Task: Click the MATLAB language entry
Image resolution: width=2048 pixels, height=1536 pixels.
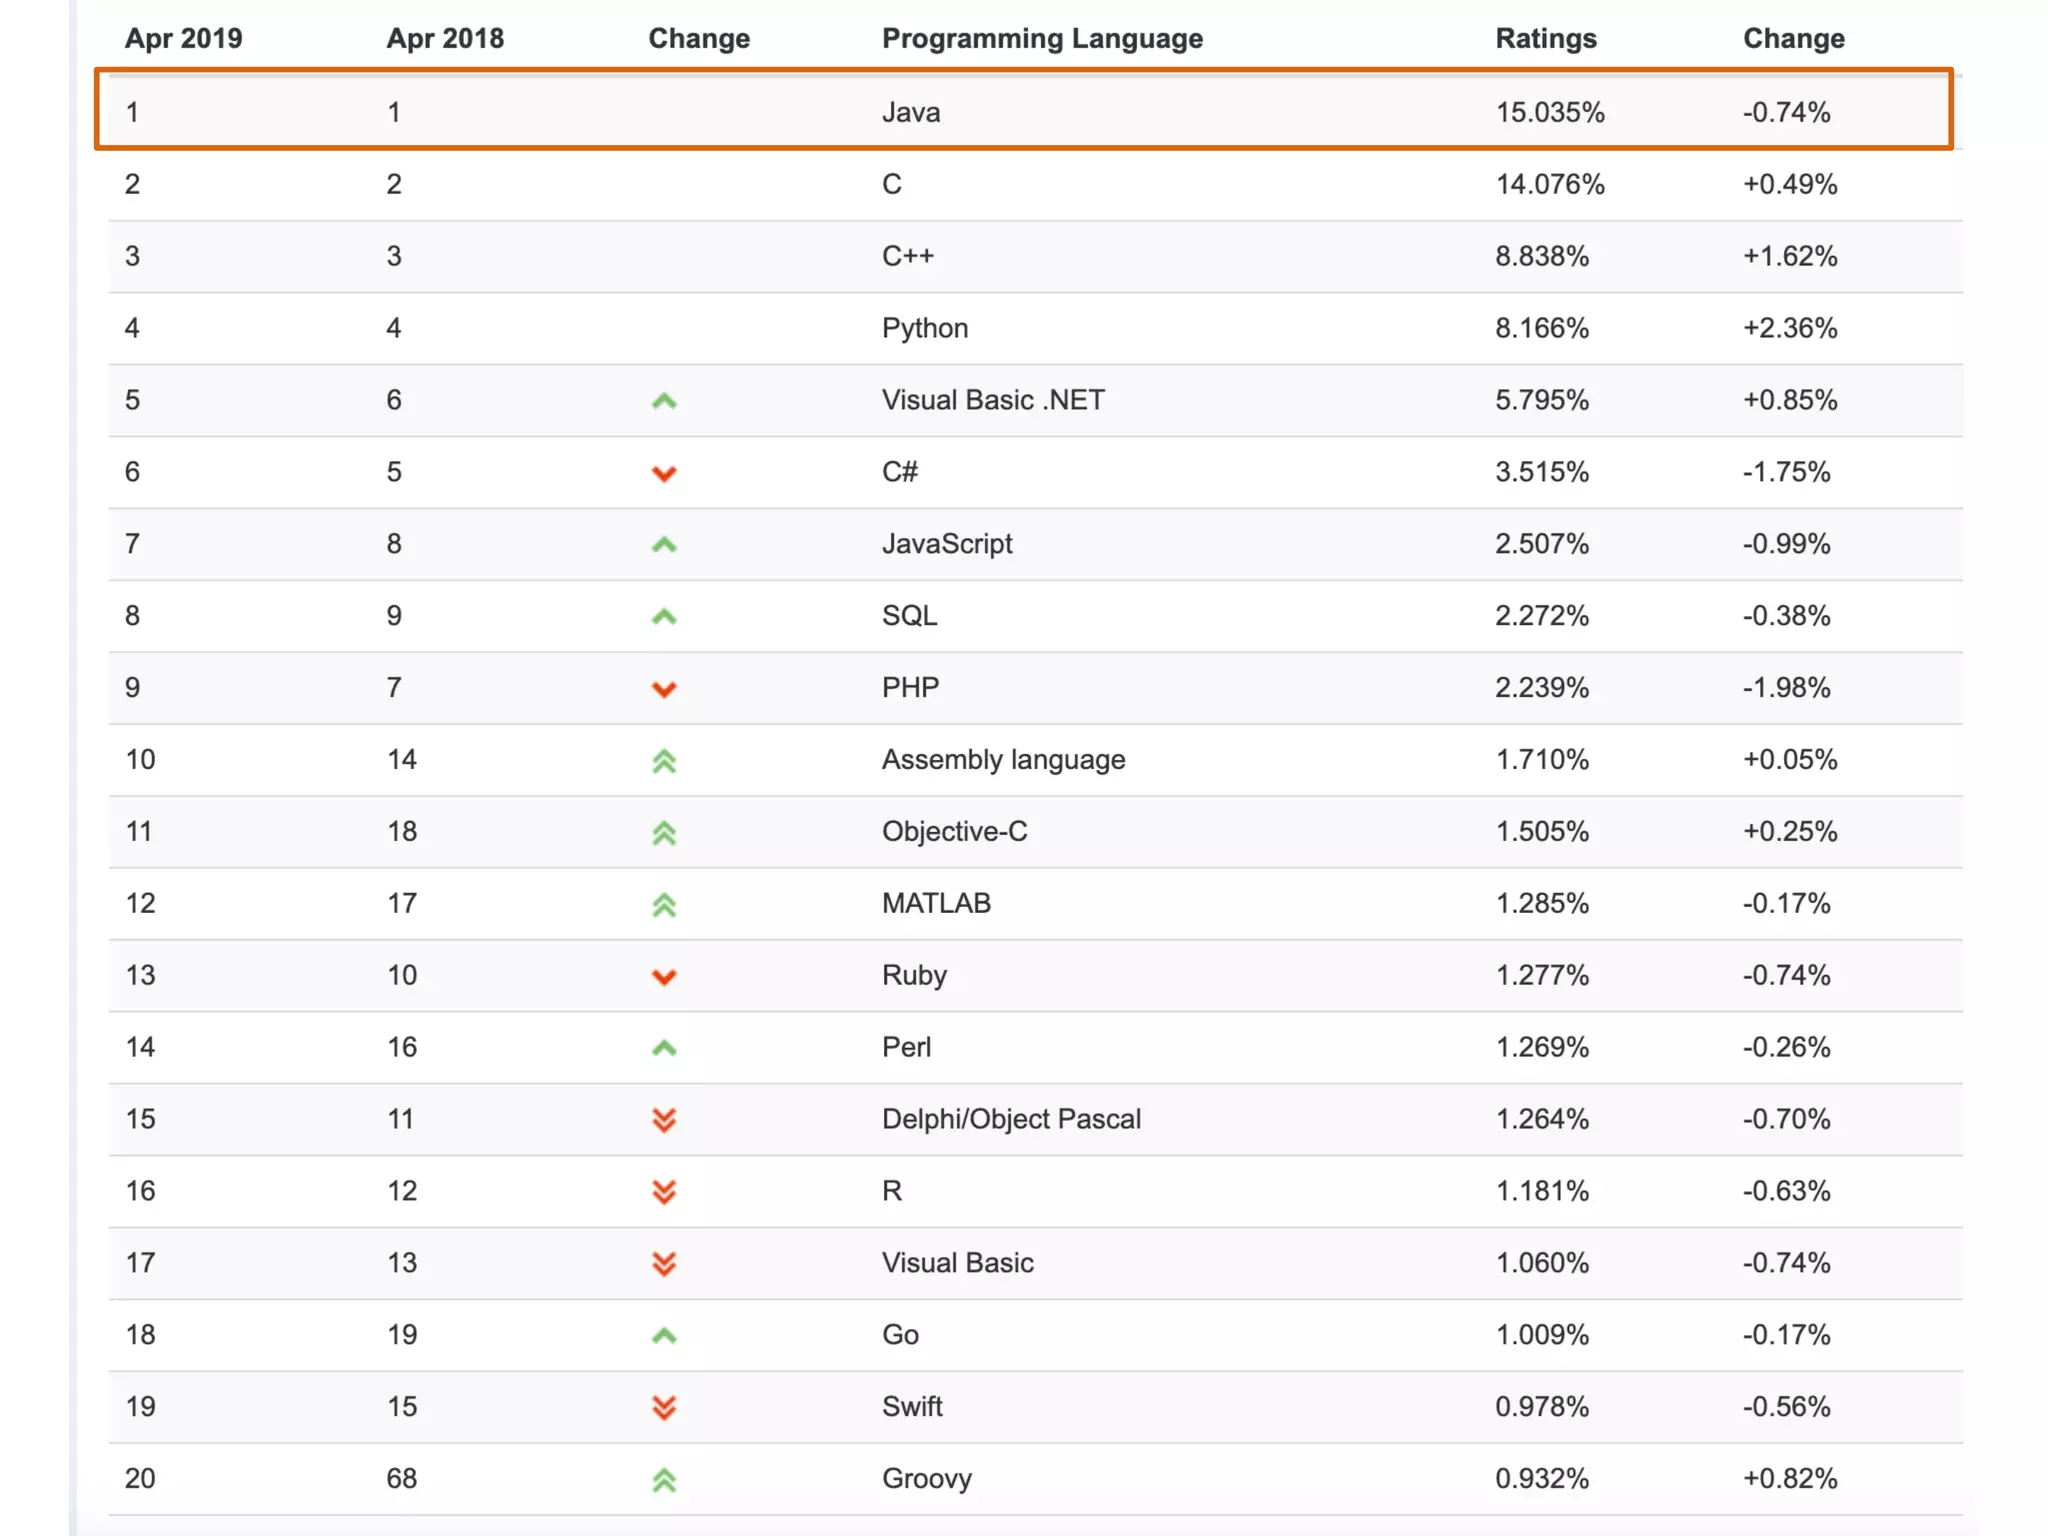Action: 936,903
